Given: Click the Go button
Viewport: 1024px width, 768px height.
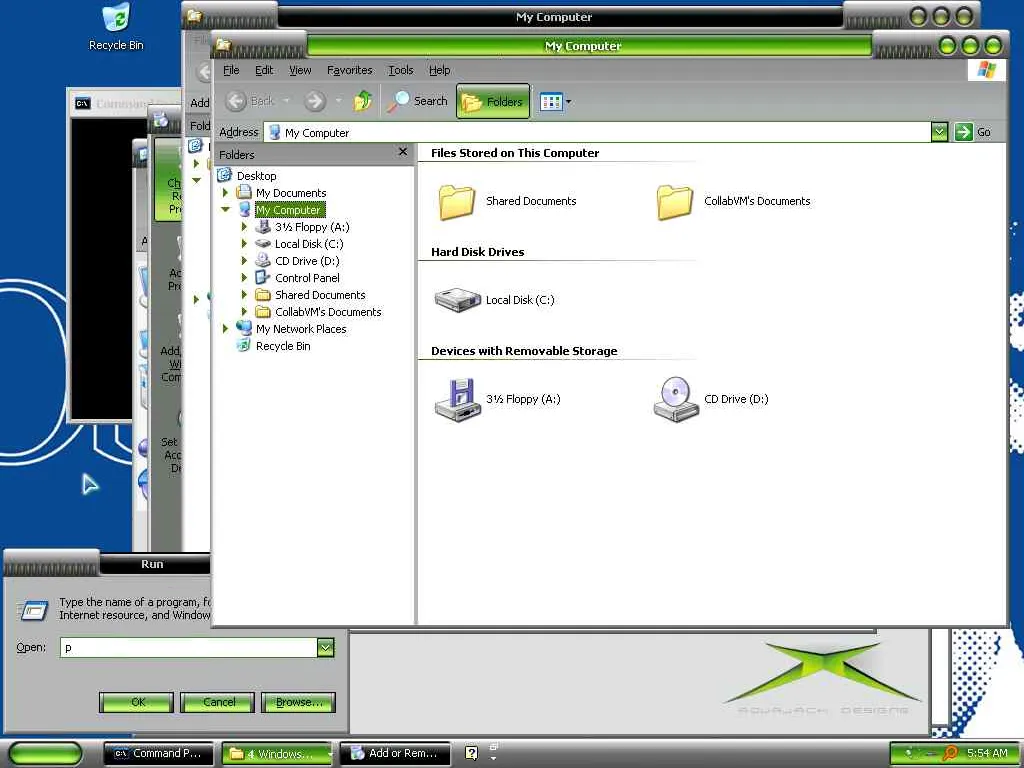Looking at the screenshot, I should (973, 133).
